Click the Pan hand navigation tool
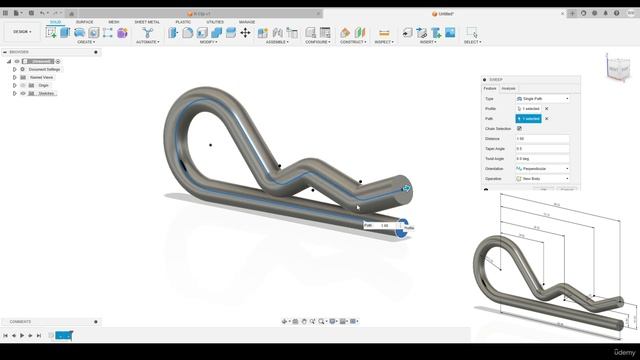Image resolution: width=640 pixels, height=360 pixels. coord(304,322)
